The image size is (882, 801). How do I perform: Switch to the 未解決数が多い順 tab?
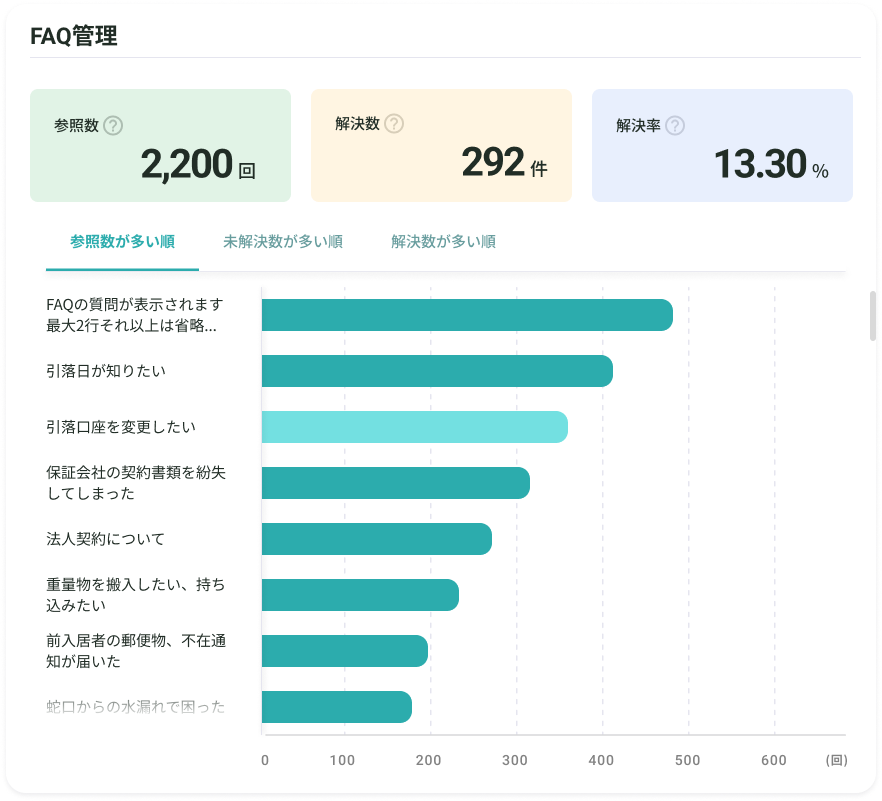[x=281, y=241]
